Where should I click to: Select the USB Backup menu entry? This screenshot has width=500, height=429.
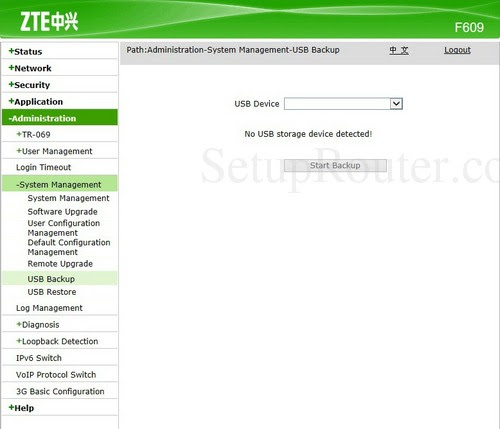click(x=60, y=279)
